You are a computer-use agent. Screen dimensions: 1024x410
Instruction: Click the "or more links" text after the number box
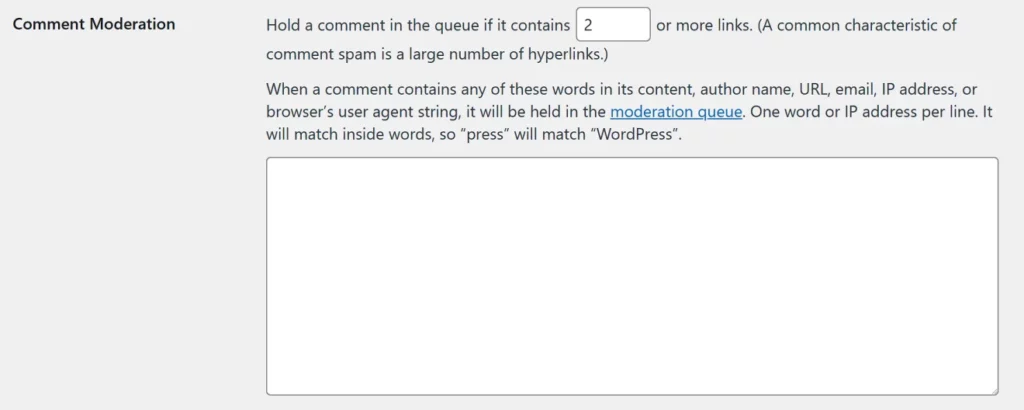pyautogui.click(x=703, y=25)
